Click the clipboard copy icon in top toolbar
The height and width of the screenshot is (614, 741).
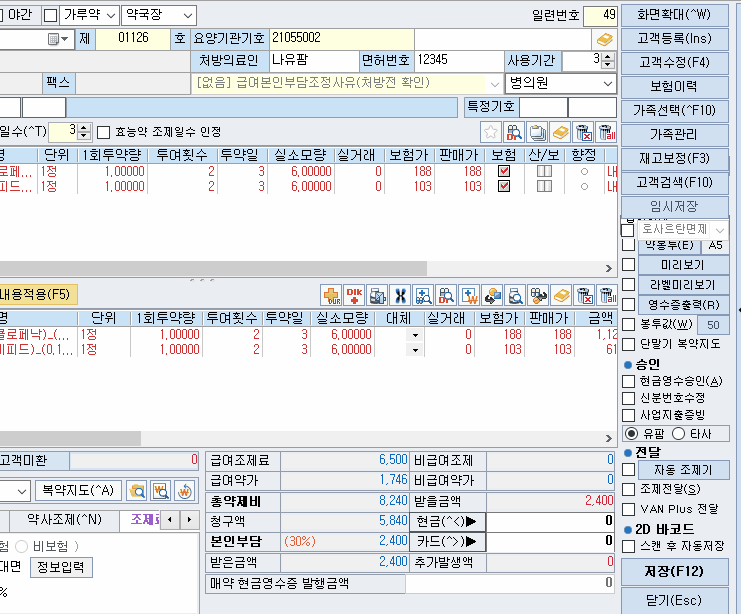point(537,132)
